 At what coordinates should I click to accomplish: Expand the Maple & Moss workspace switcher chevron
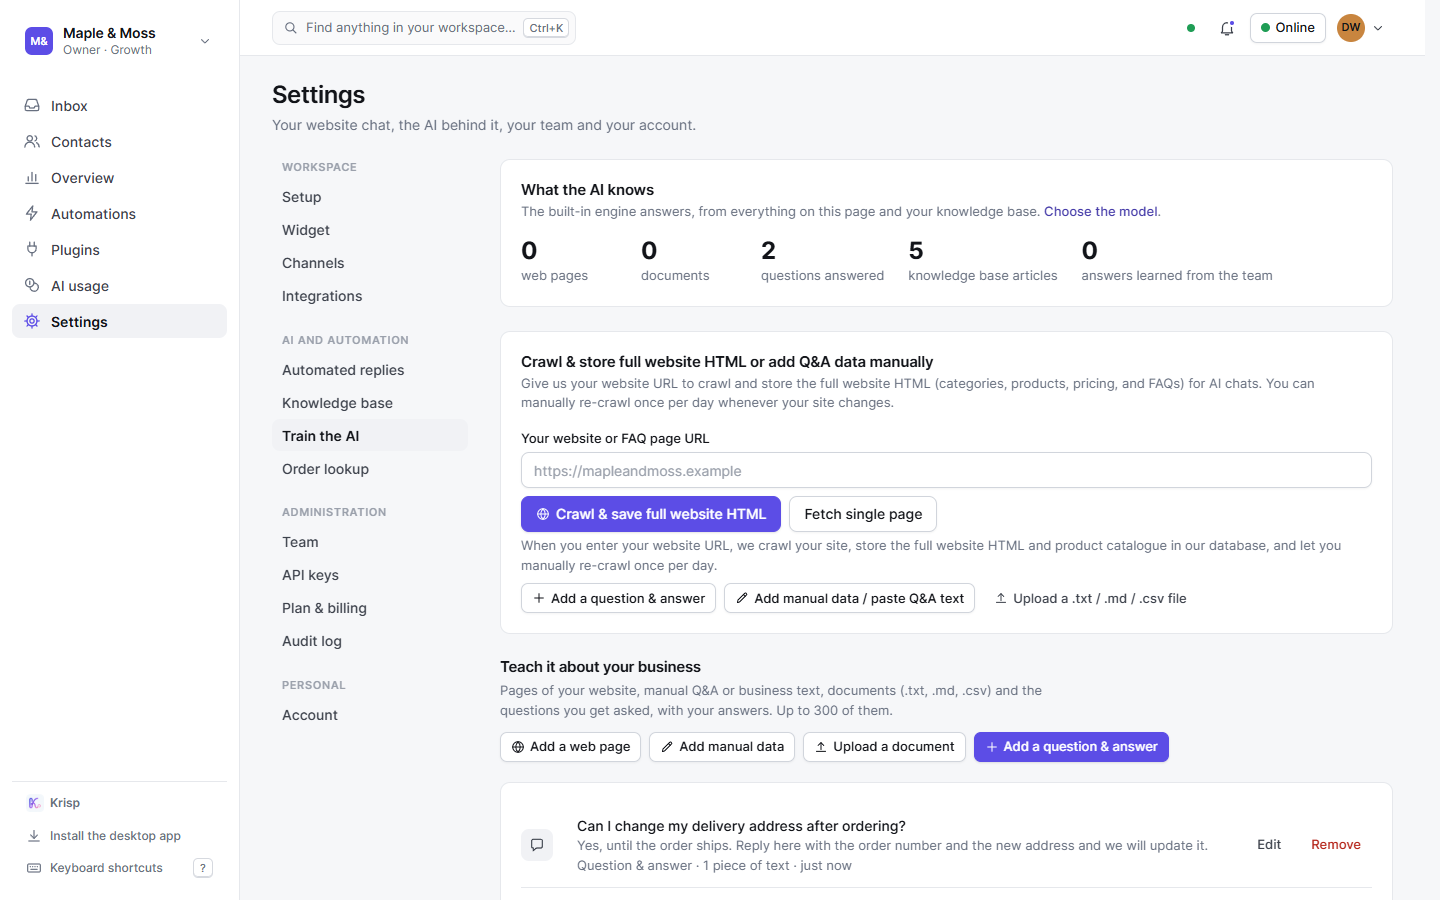pyautogui.click(x=205, y=41)
